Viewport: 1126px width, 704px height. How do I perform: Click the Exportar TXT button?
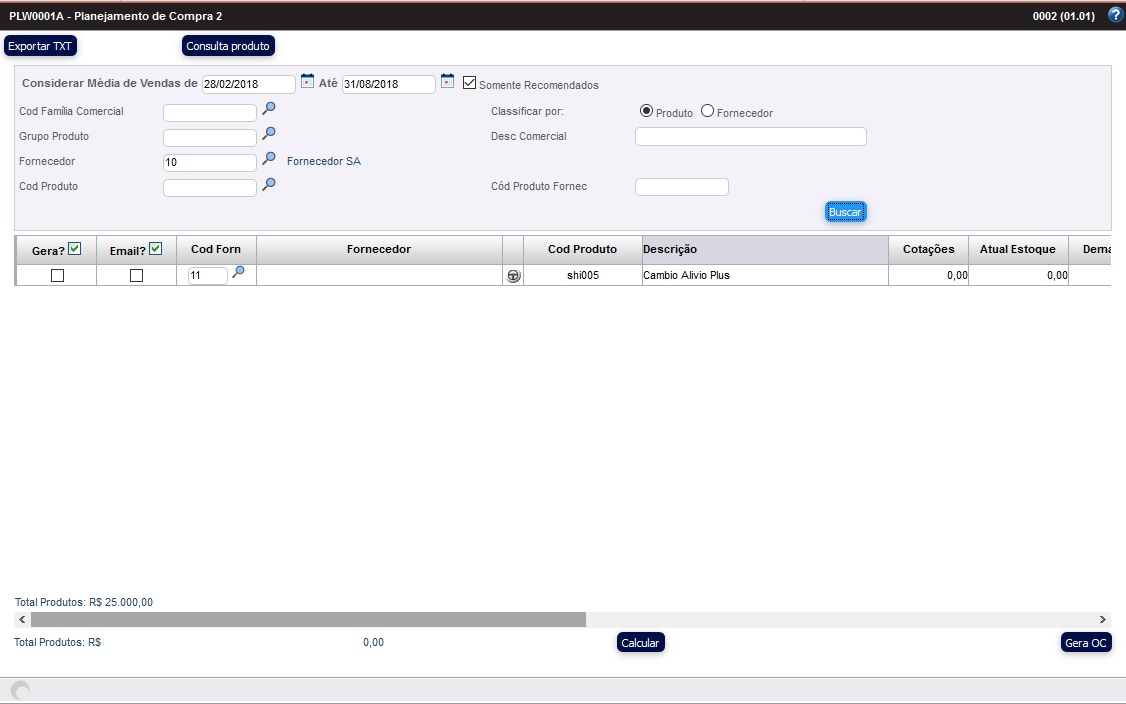[39, 45]
